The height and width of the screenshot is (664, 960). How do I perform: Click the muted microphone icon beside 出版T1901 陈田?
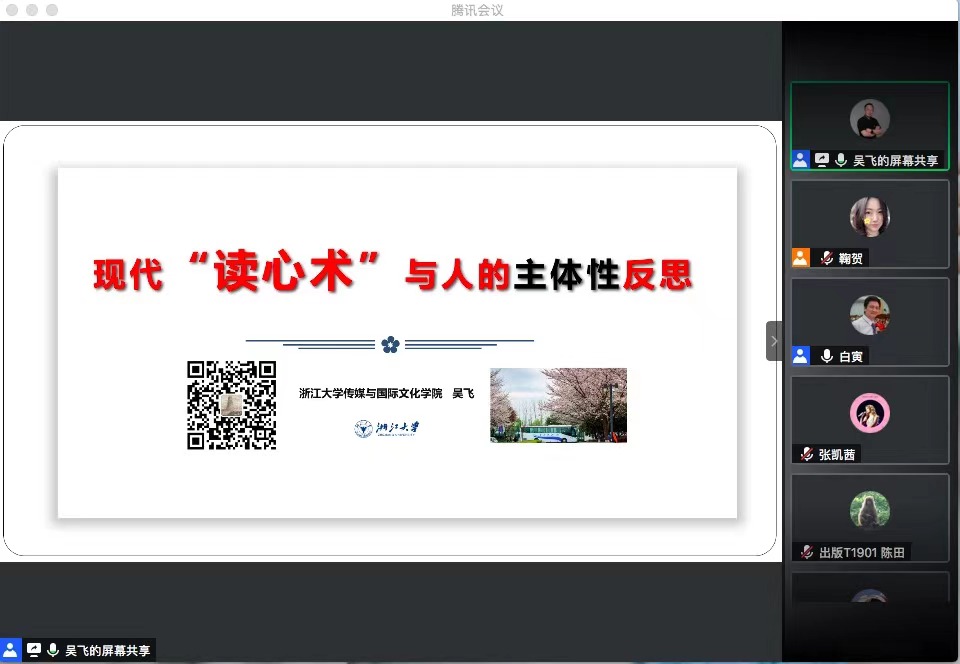pyautogui.click(x=805, y=551)
